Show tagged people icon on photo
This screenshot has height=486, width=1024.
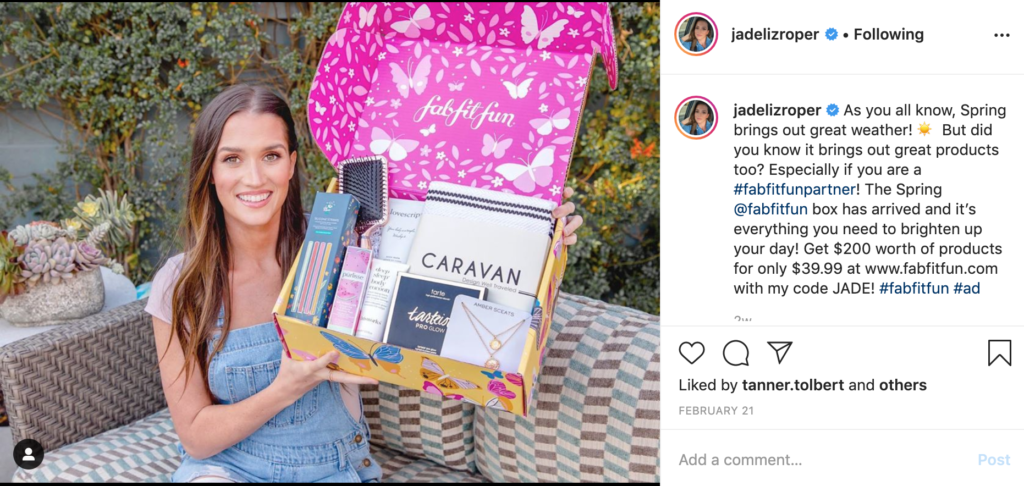29,454
